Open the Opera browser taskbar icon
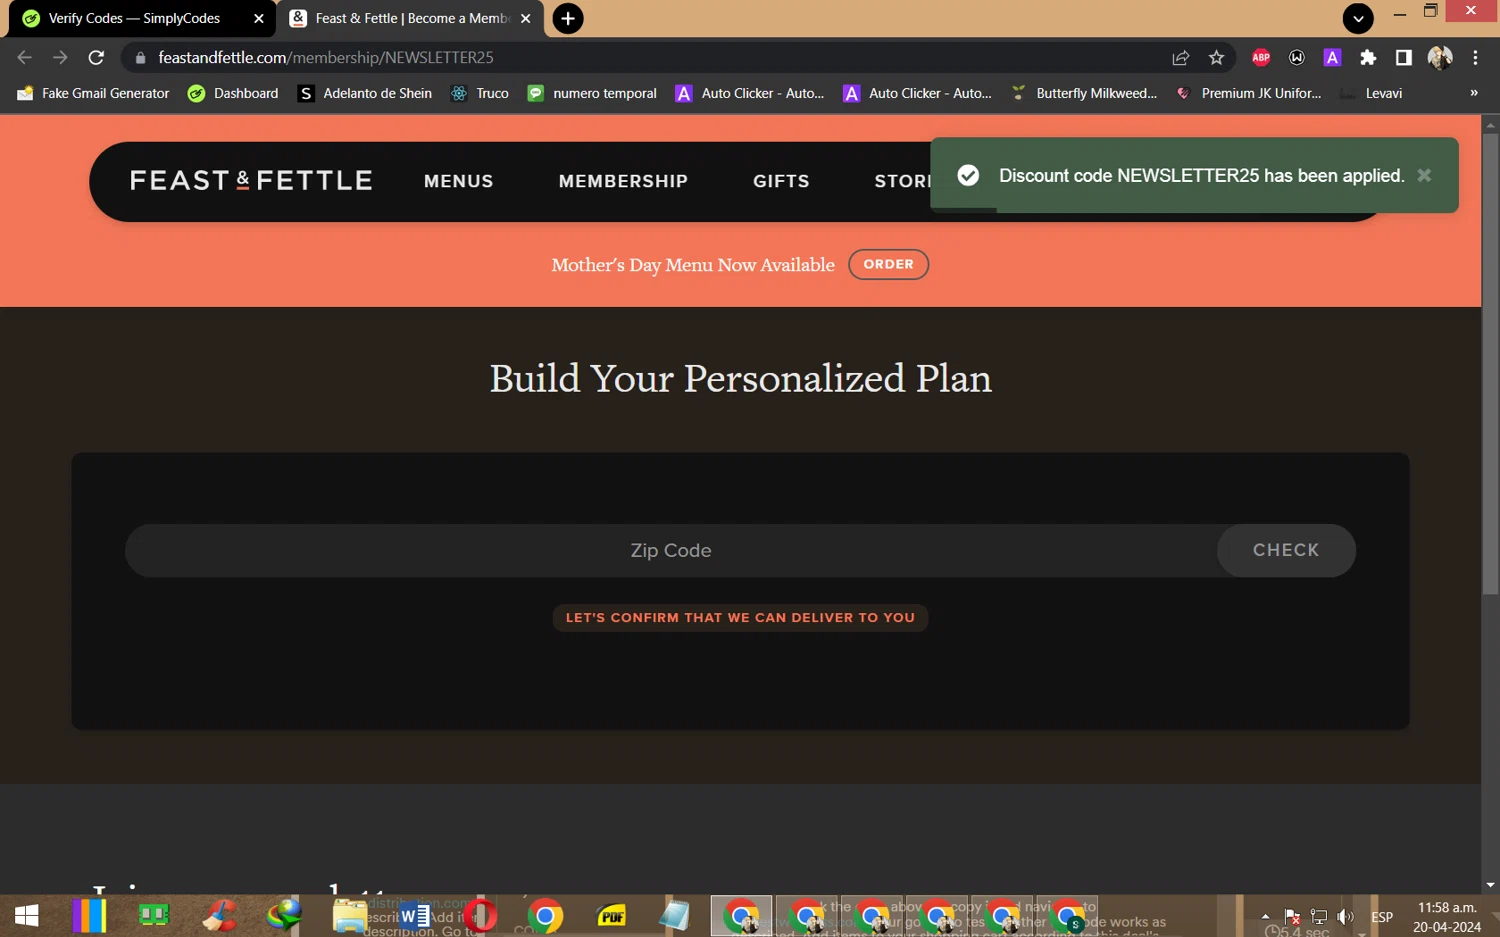Viewport: 1500px width, 937px height. tap(480, 915)
